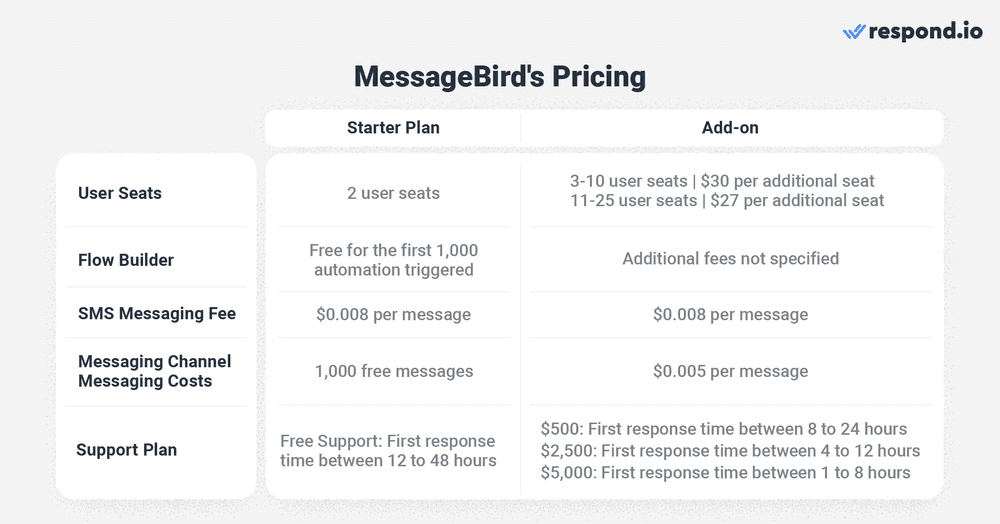Select the Starter Plan column header
Screen dimensions: 1000x524
click(x=393, y=128)
